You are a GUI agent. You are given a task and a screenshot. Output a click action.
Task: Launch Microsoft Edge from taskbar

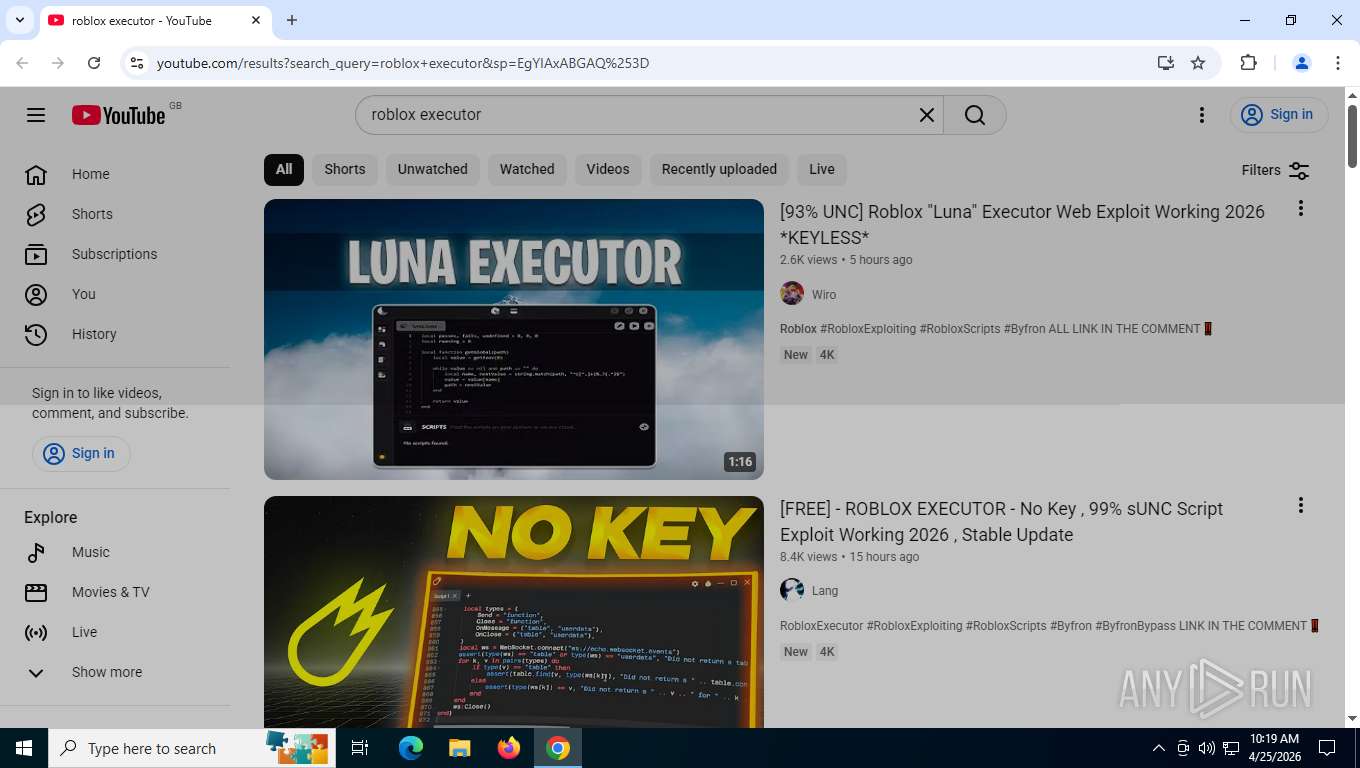[x=411, y=748]
